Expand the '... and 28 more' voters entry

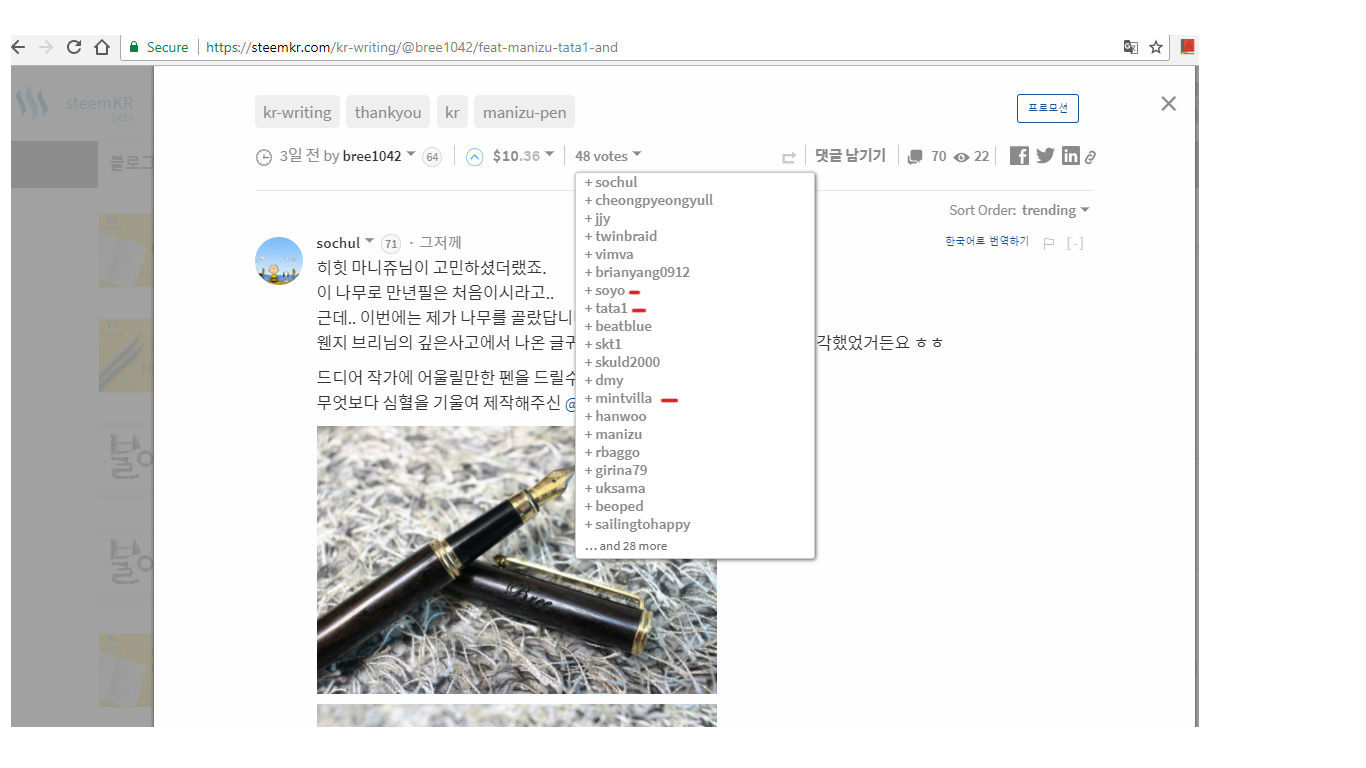[x=626, y=545]
